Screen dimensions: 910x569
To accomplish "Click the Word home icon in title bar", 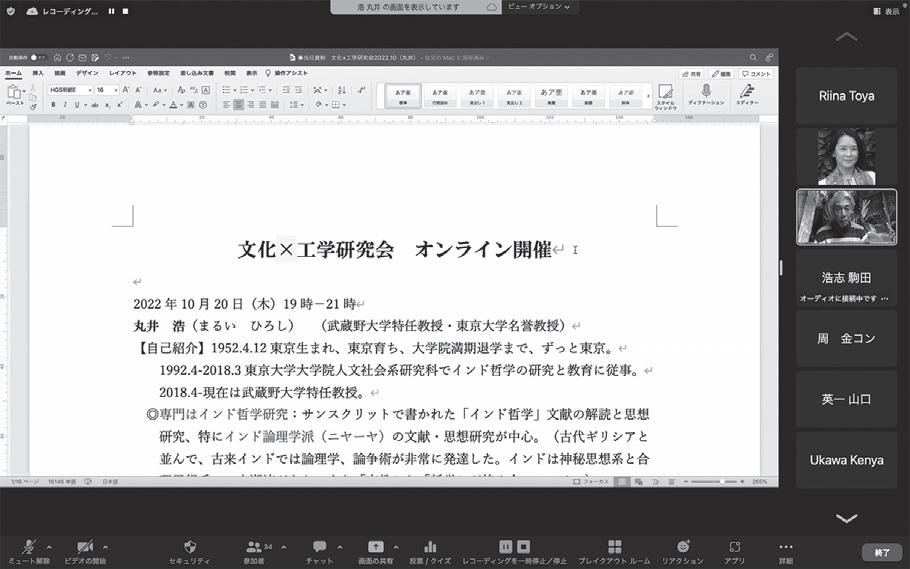I will point(57,57).
